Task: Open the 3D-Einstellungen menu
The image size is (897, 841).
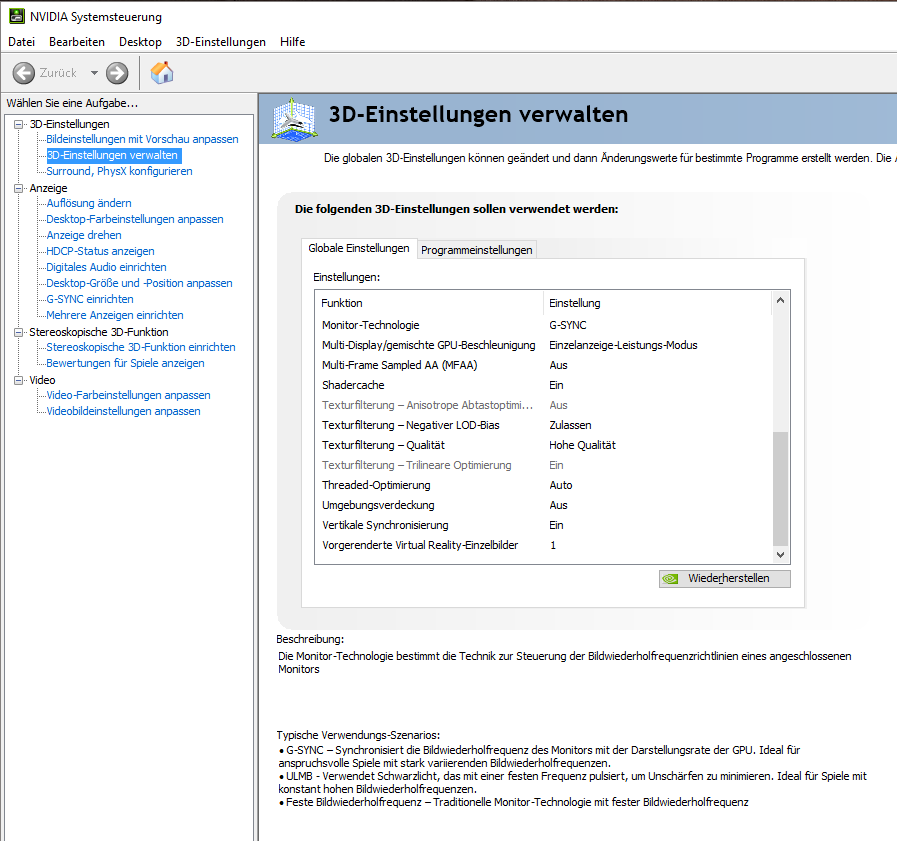Action: (221, 42)
